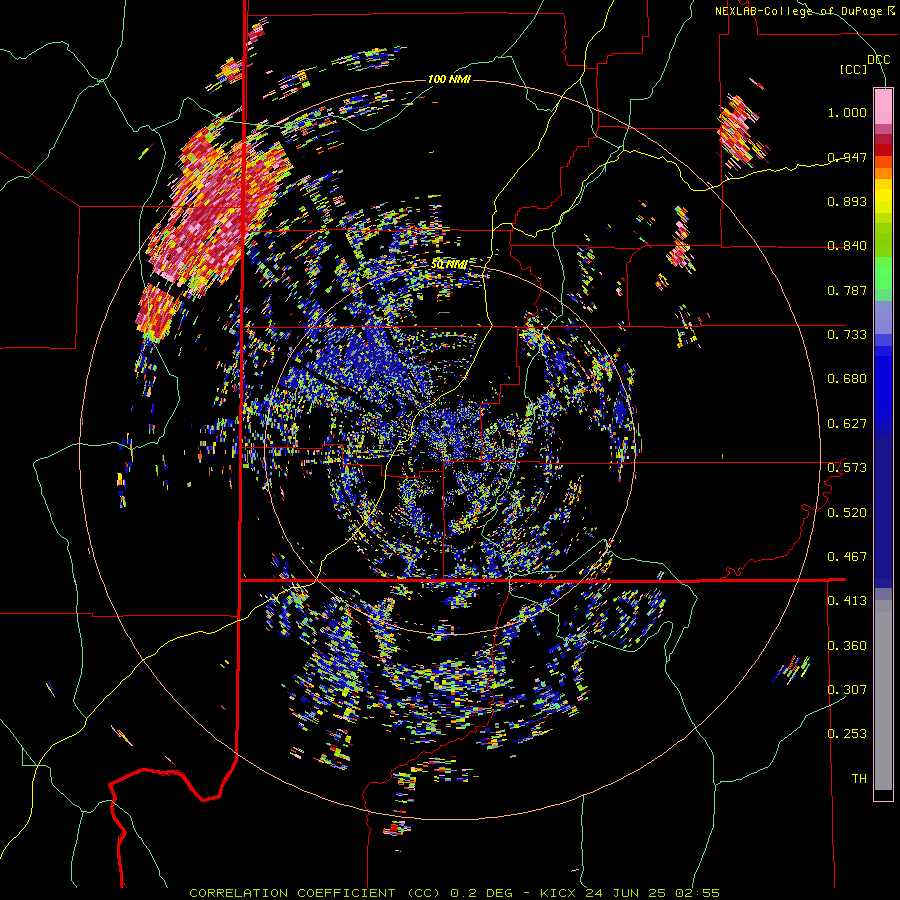Click the 50 NMI range ring label
This screenshot has height=900, width=900.
click(x=449, y=264)
